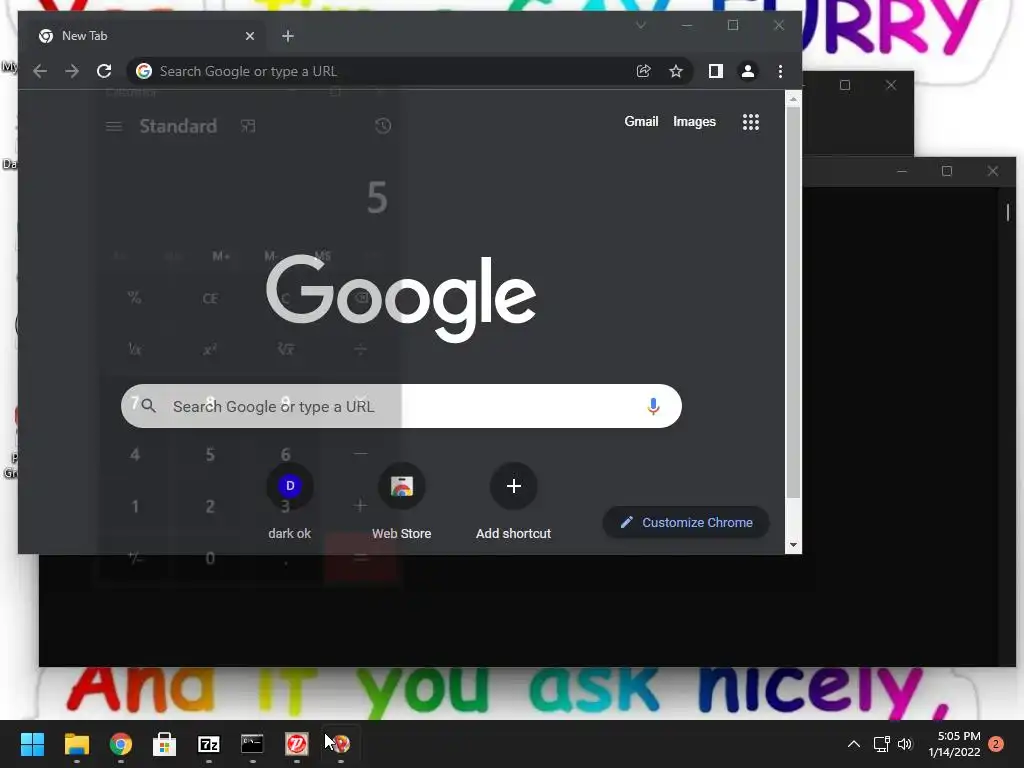The height and width of the screenshot is (768, 1024).
Task: Minimize the black console window behind Chrome
Action: [902, 171]
